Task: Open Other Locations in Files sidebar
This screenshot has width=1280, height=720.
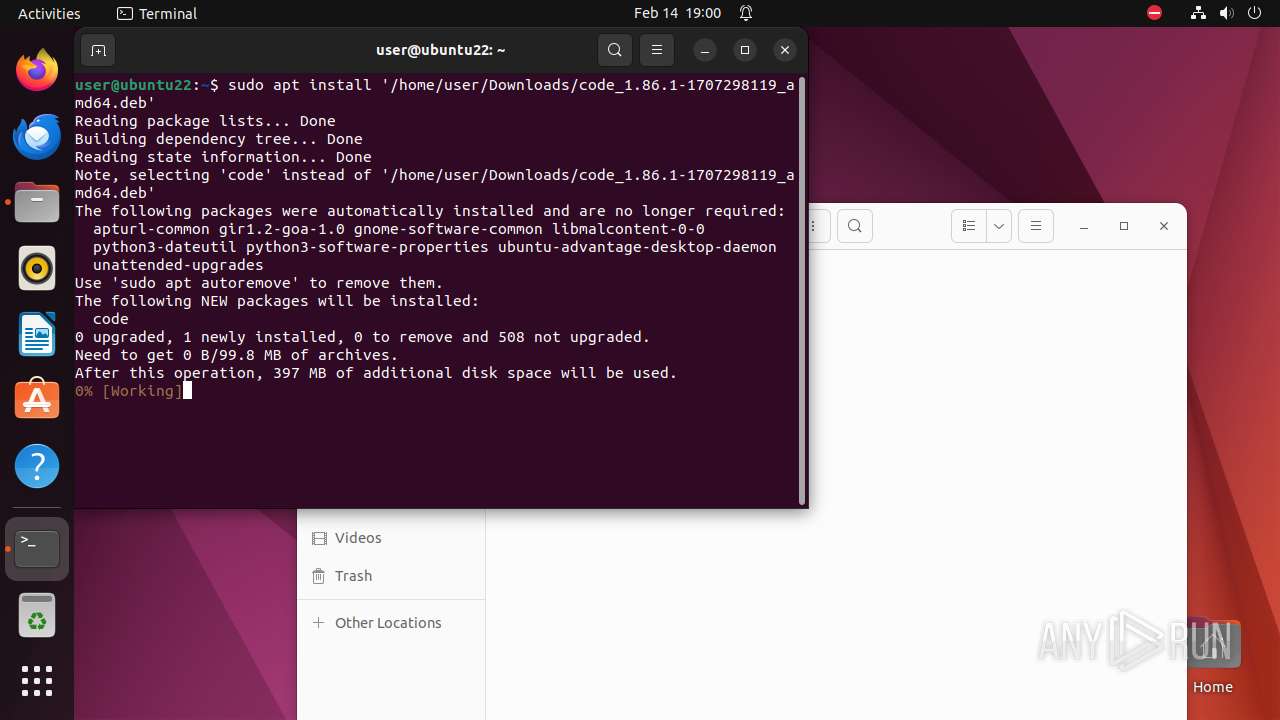Action: tap(391, 623)
